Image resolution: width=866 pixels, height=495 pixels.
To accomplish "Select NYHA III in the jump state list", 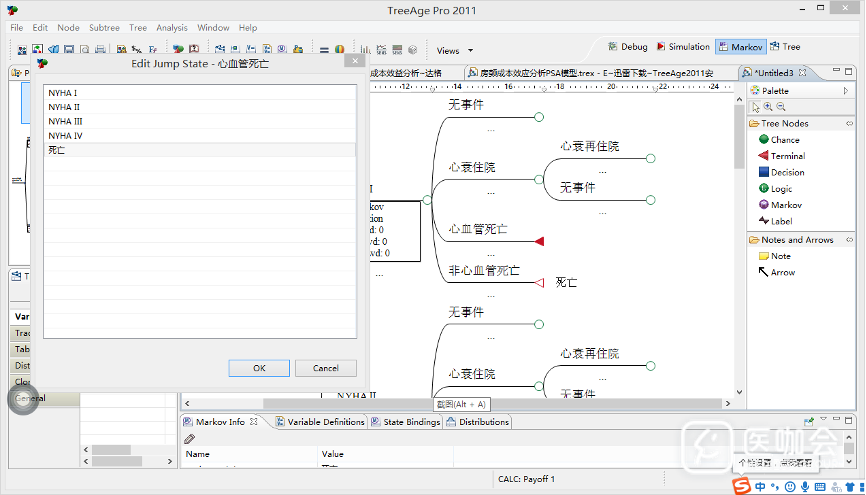I will (x=65, y=121).
